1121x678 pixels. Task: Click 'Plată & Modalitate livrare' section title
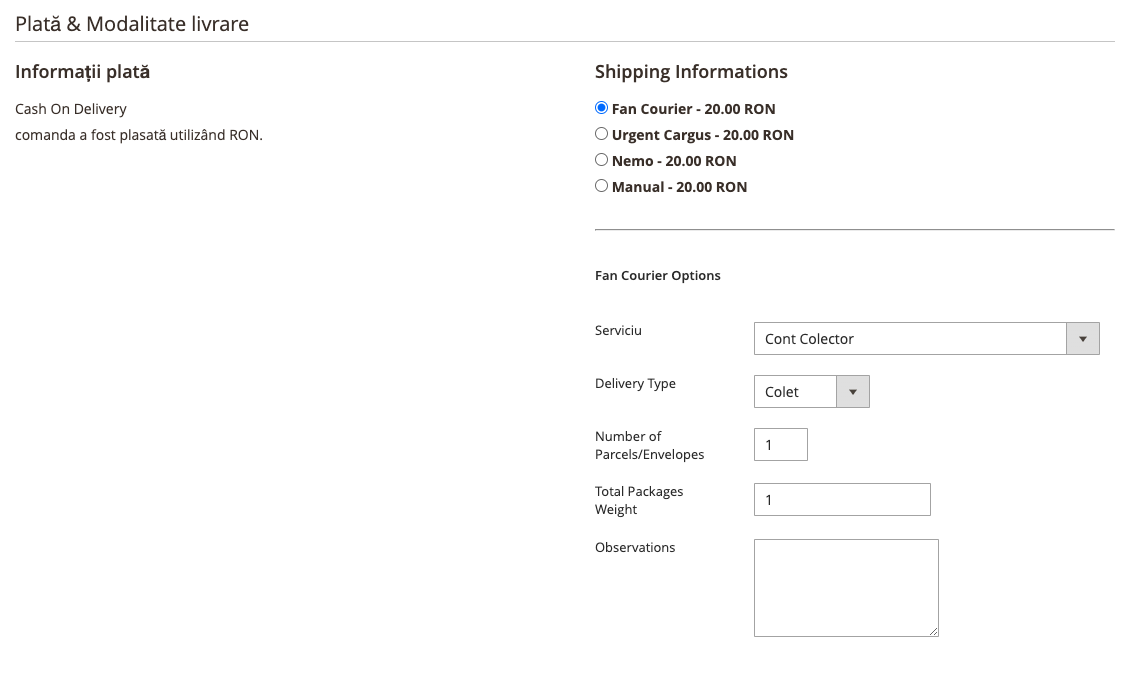(x=132, y=24)
